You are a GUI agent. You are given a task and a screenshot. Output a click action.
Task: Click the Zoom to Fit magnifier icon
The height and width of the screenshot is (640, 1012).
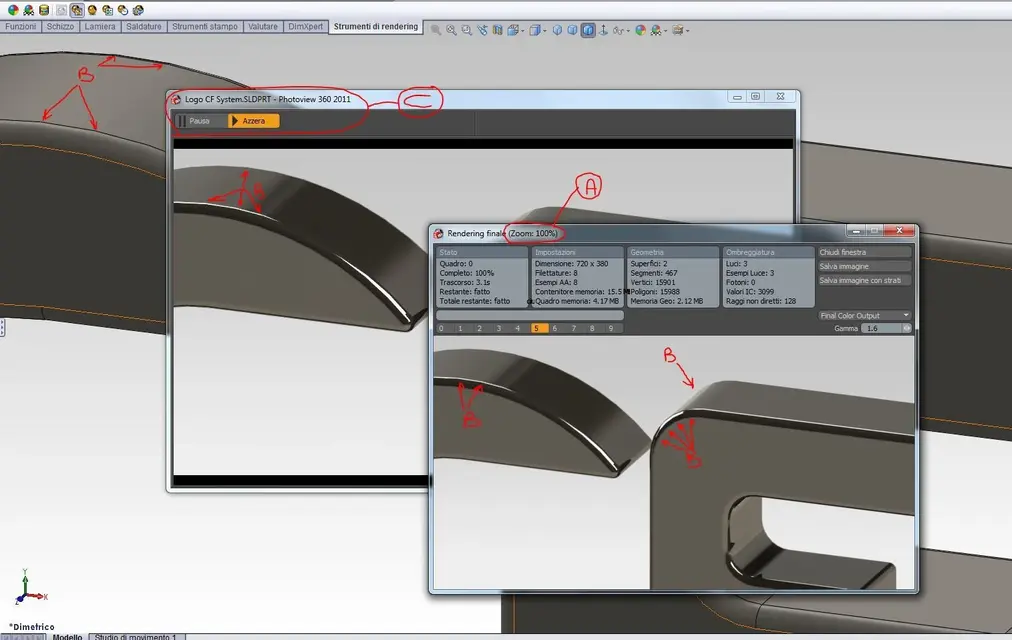[436, 30]
